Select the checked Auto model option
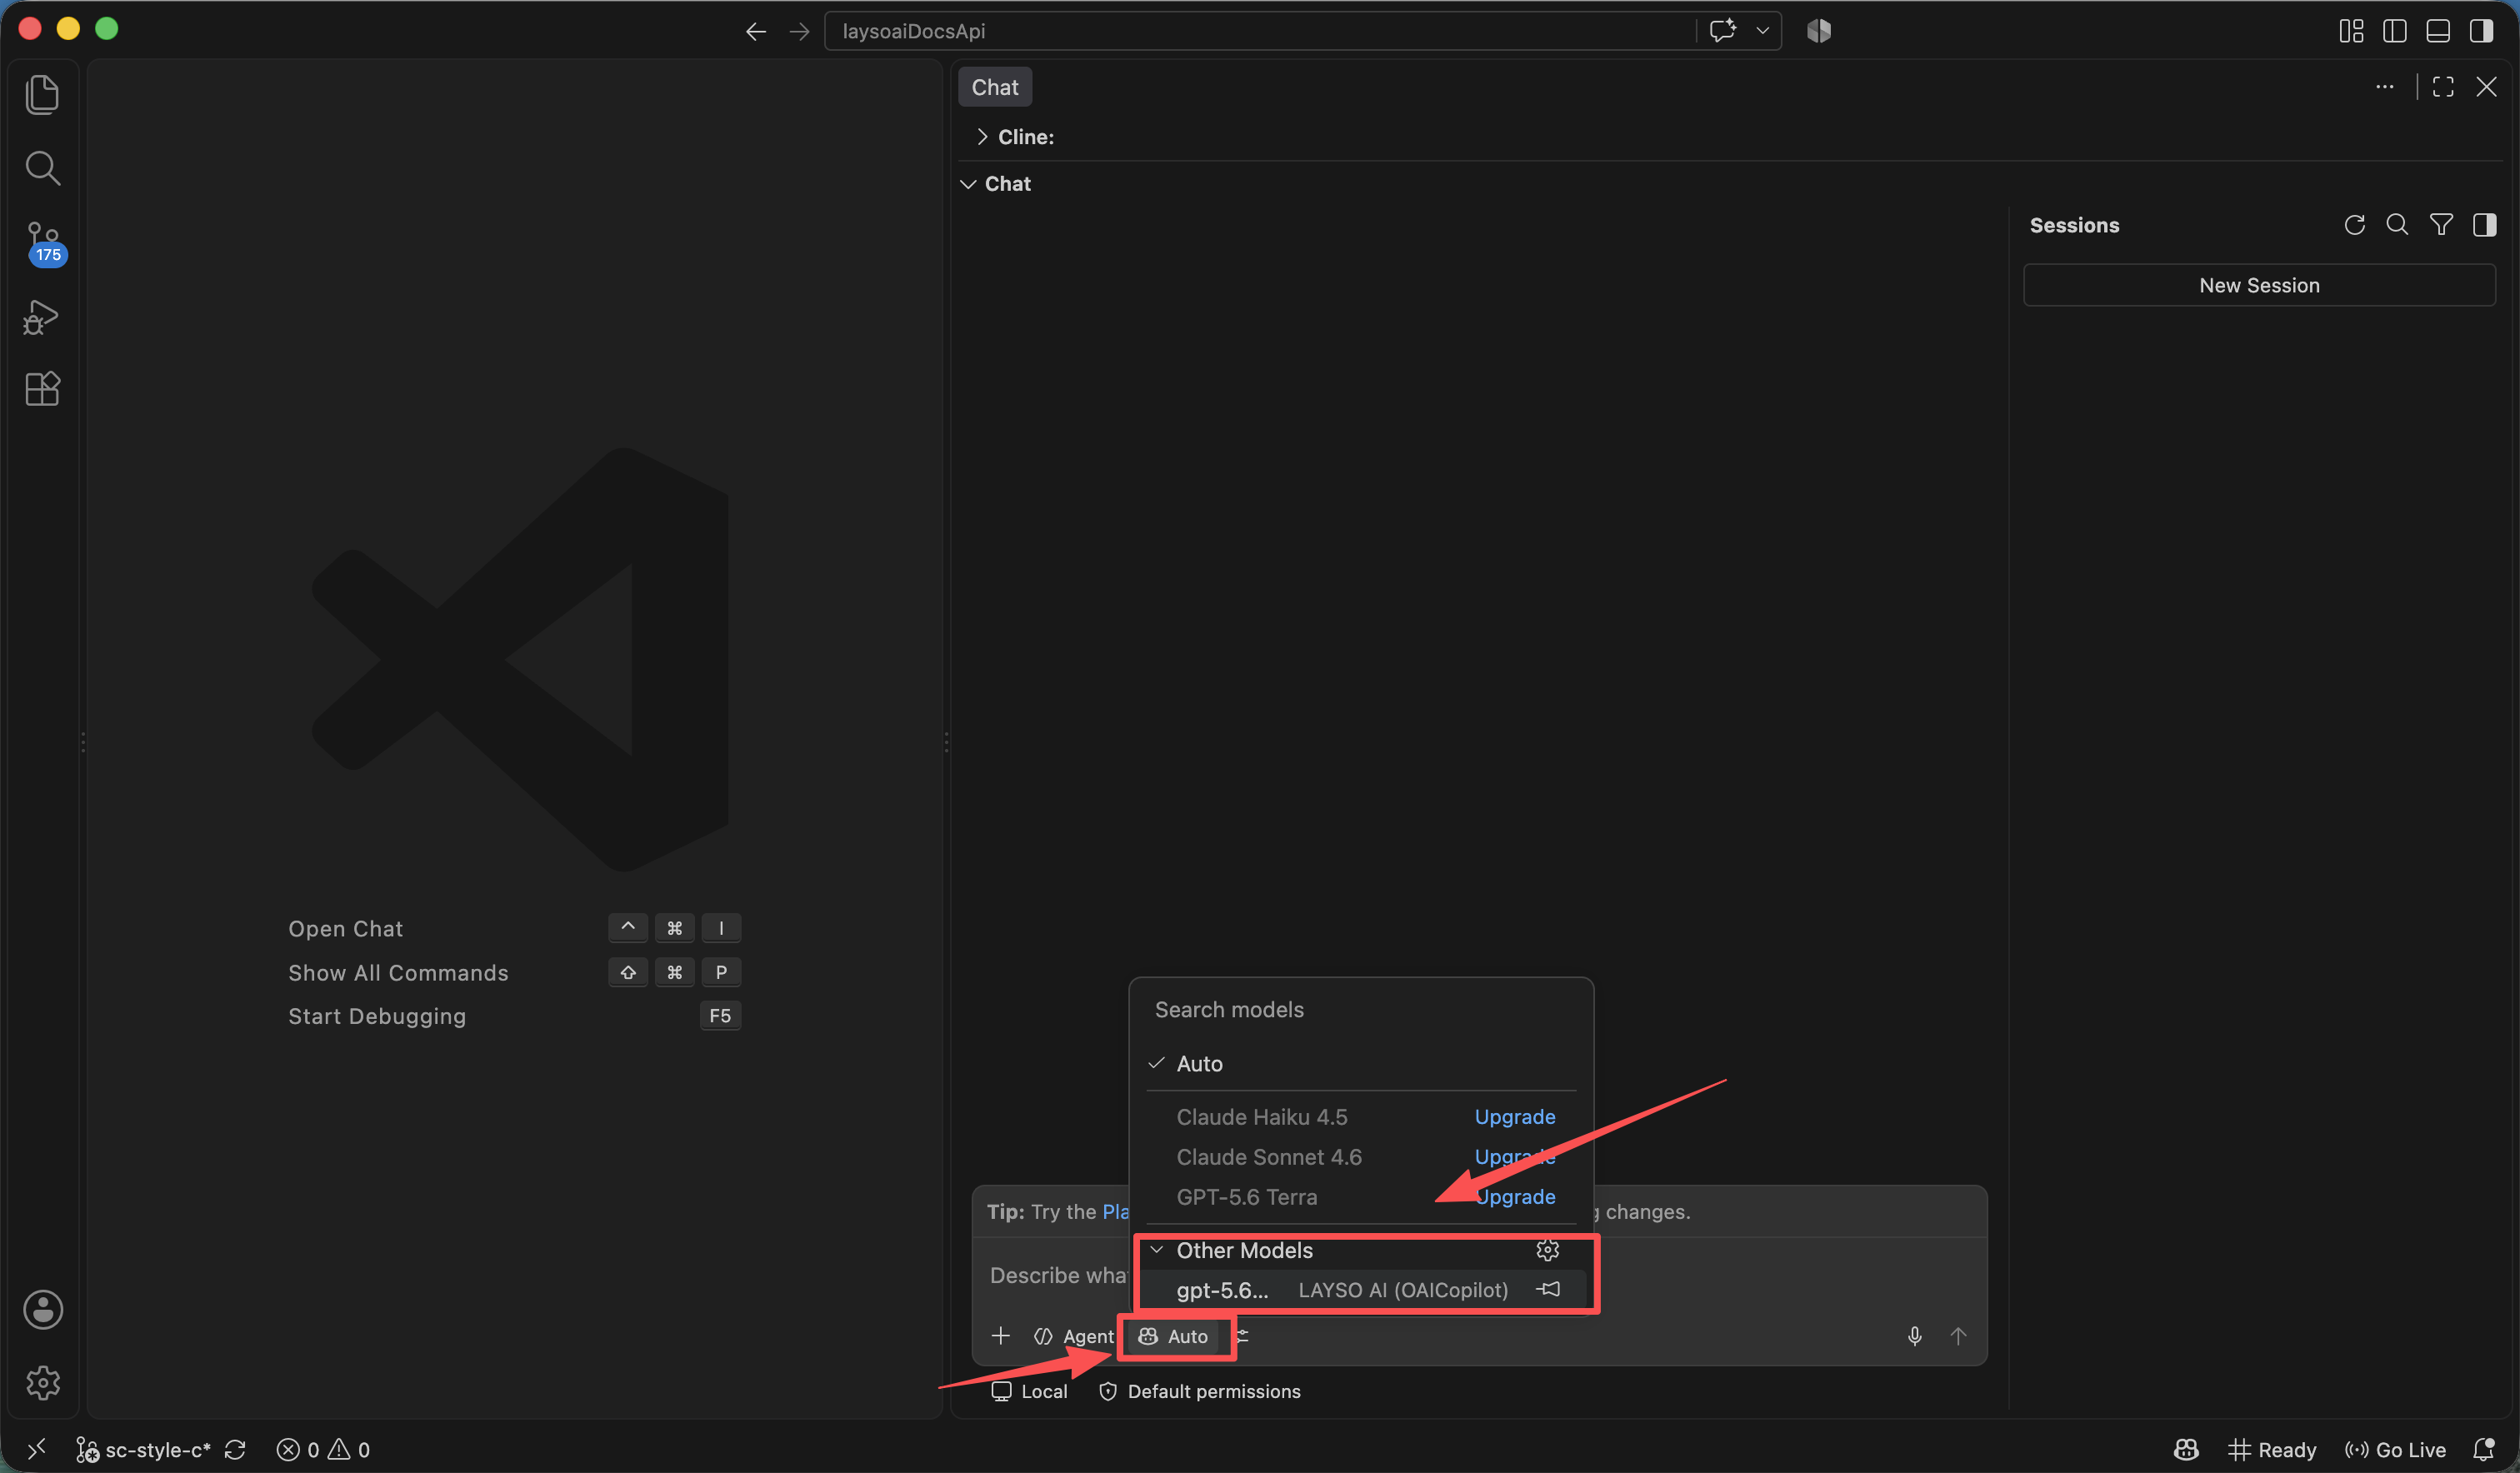The image size is (2520, 1473). 1360,1063
